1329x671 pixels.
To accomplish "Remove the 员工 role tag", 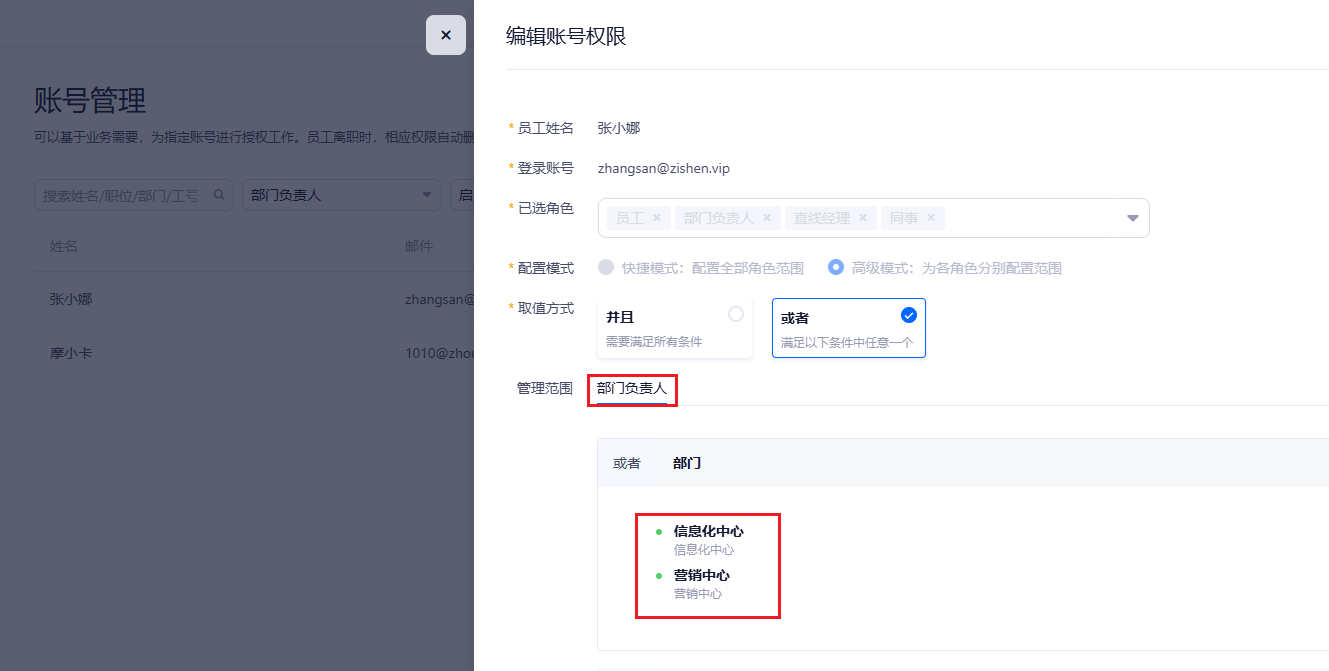I will coord(656,218).
